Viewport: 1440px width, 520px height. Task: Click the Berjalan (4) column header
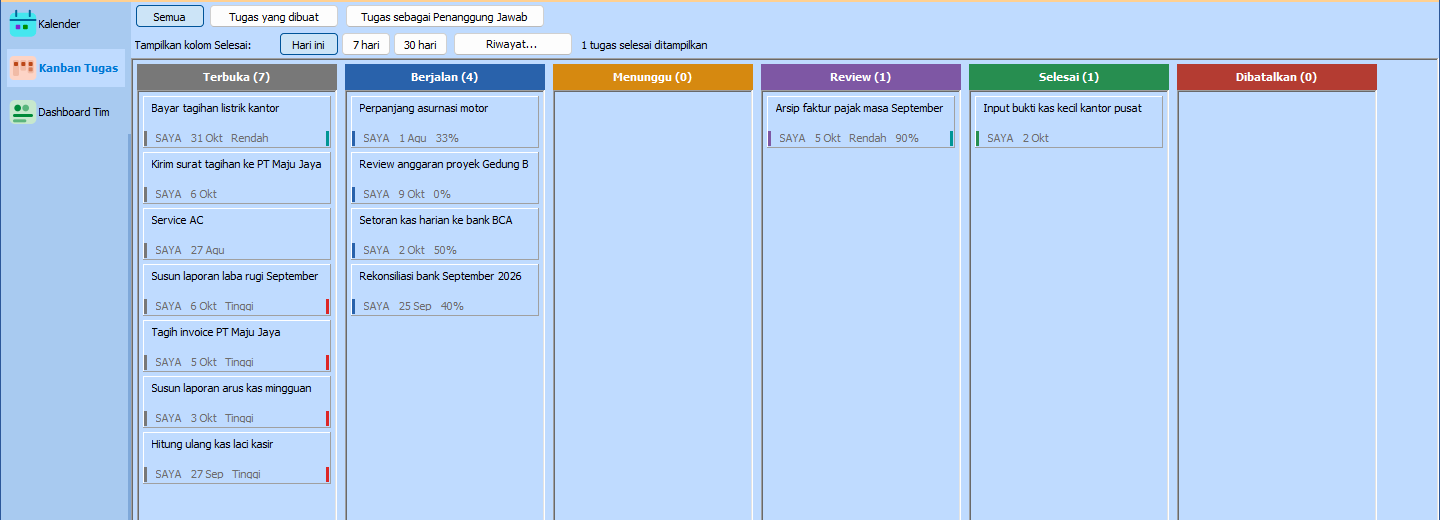pos(444,77)
